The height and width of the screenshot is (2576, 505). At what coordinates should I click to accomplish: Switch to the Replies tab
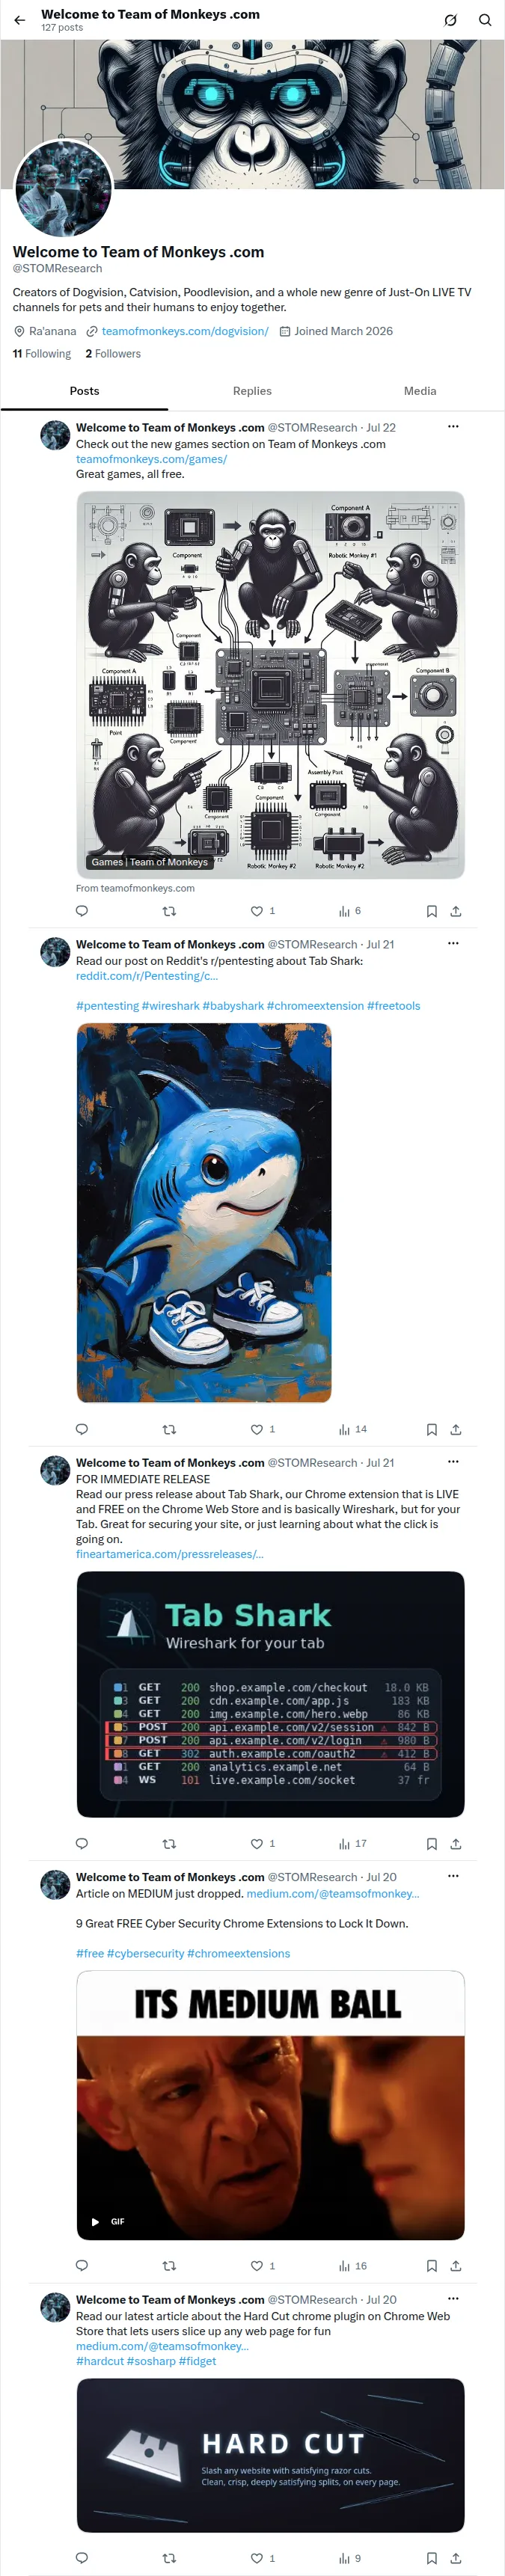click(252, 391)
